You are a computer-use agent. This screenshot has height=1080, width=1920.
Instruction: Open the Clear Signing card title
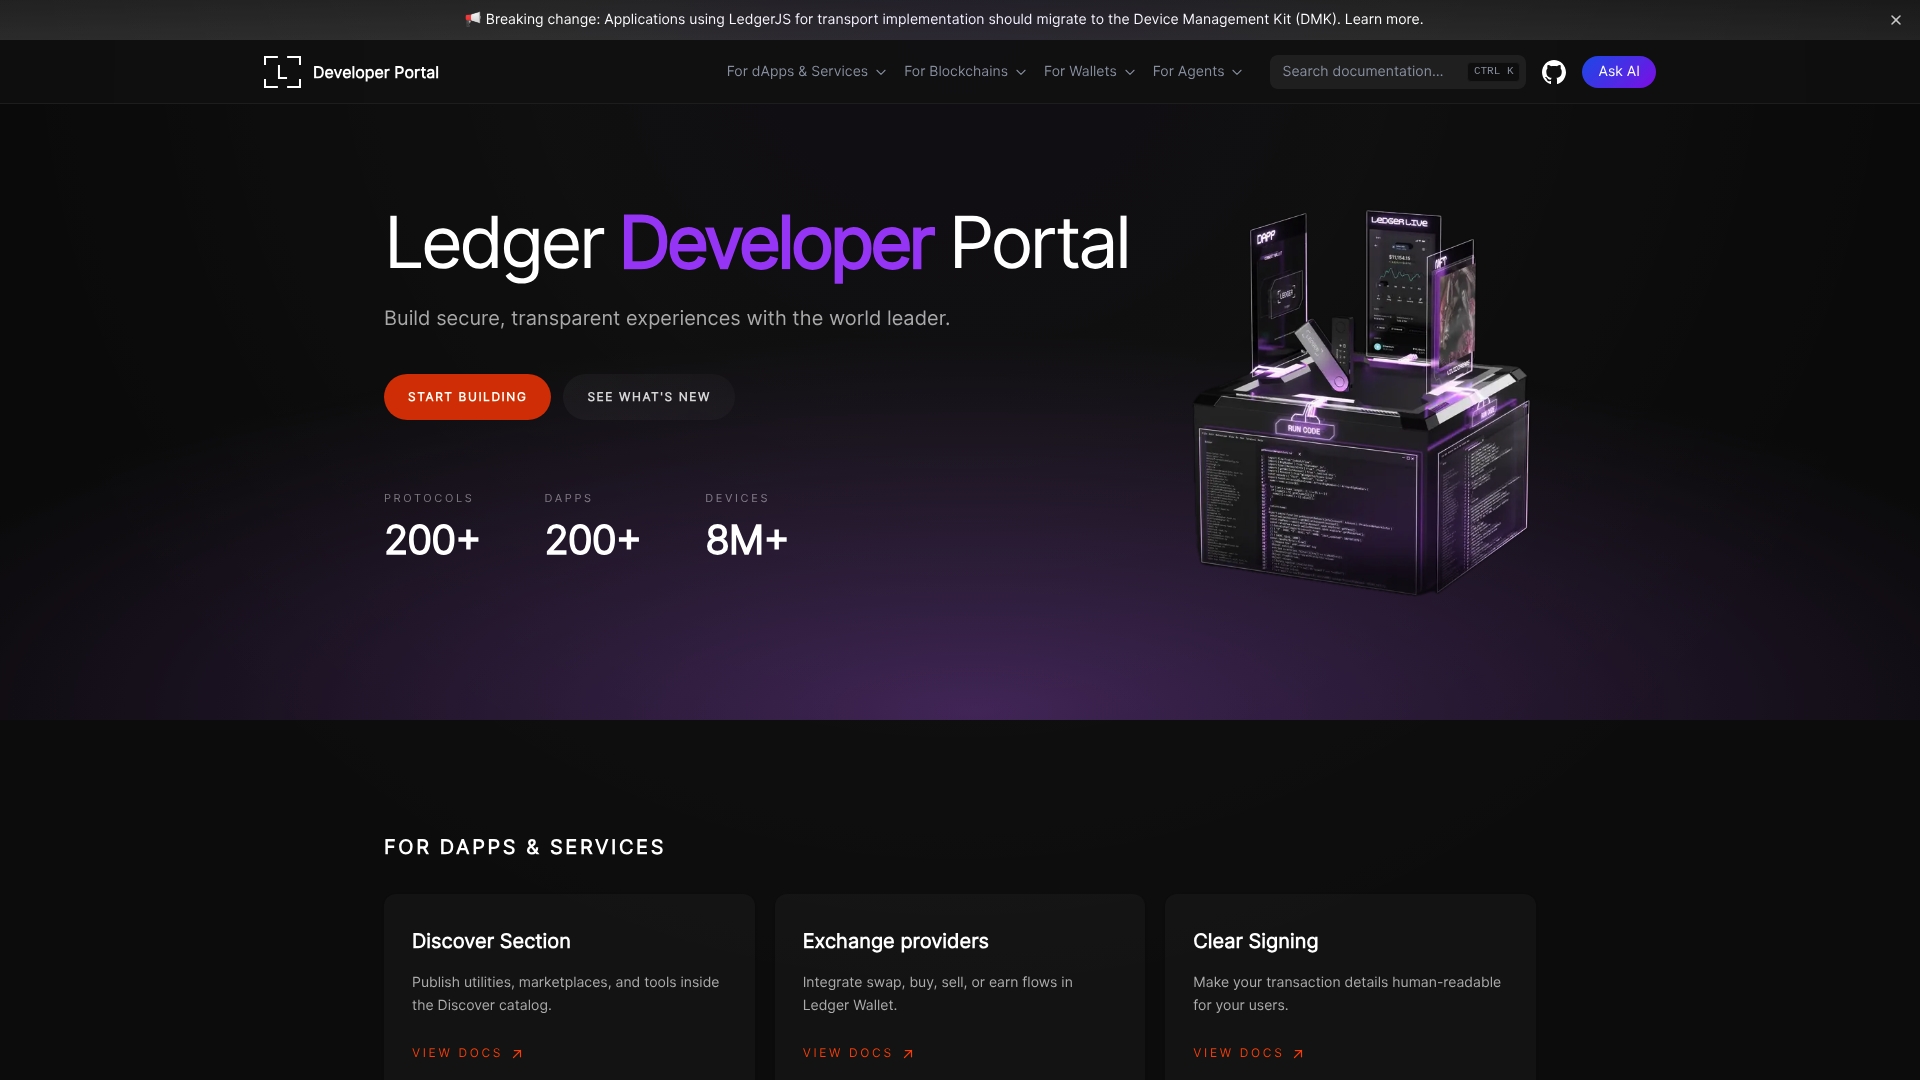tap(1255, 941)
